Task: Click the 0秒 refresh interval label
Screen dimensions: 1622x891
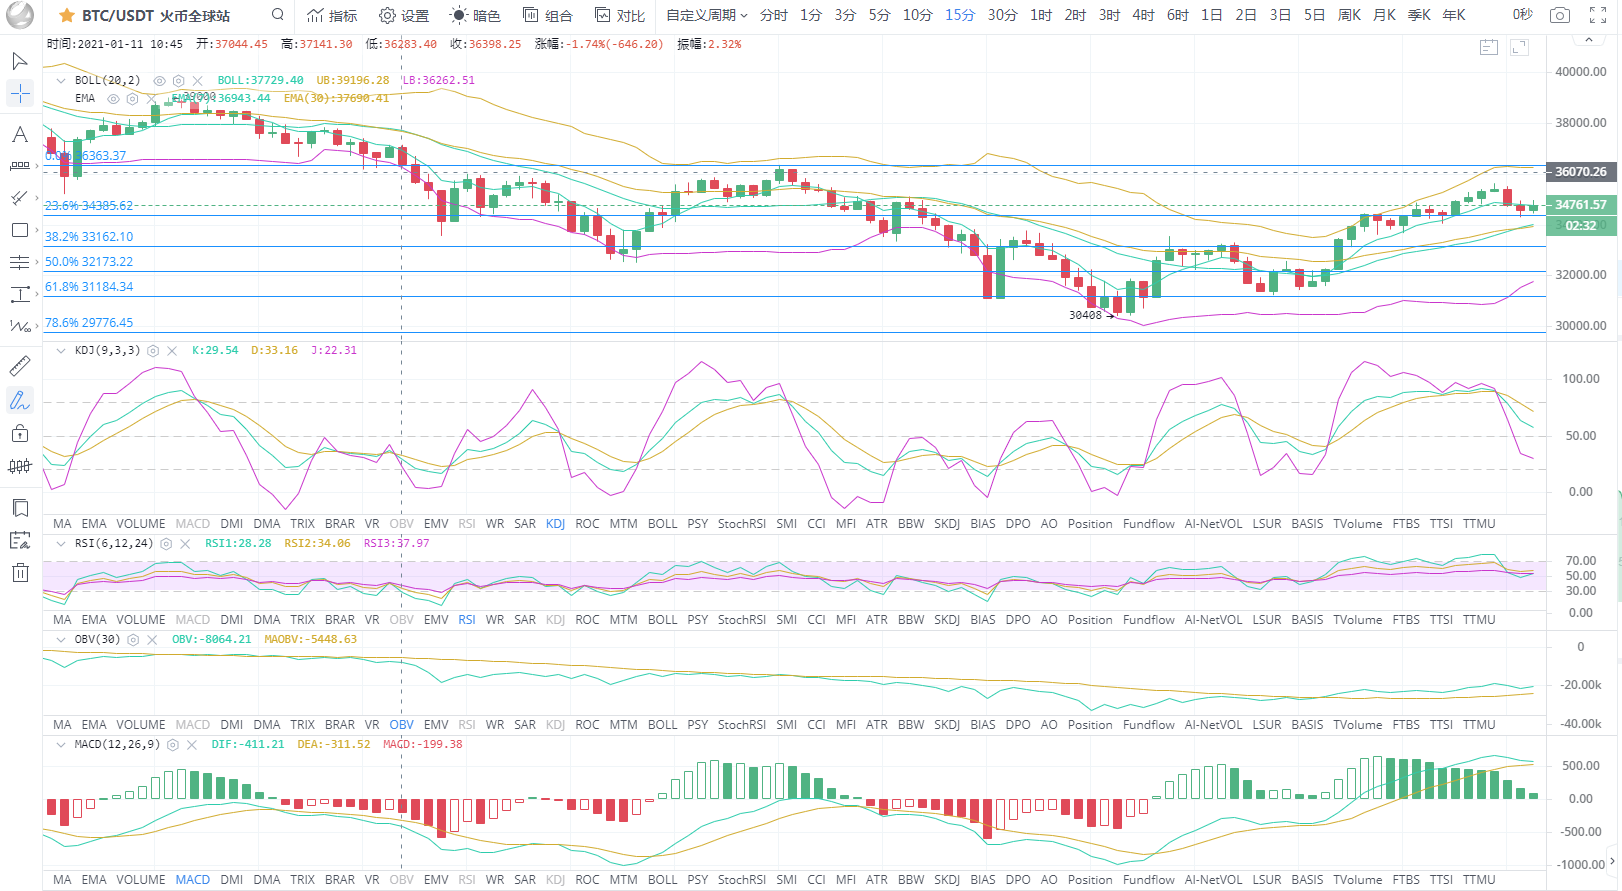Action: point(1522,15)
